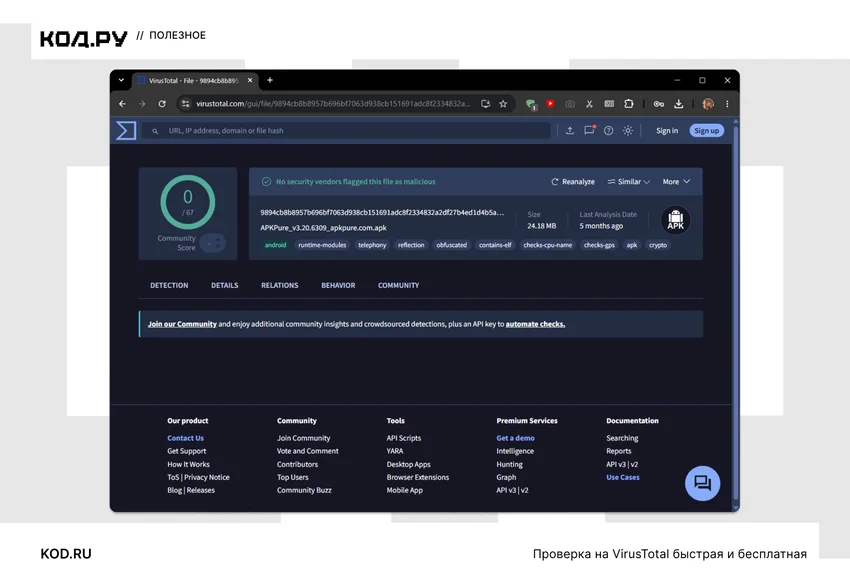
Task: Expand the More dropdown
Action: [x=676, y=182]
